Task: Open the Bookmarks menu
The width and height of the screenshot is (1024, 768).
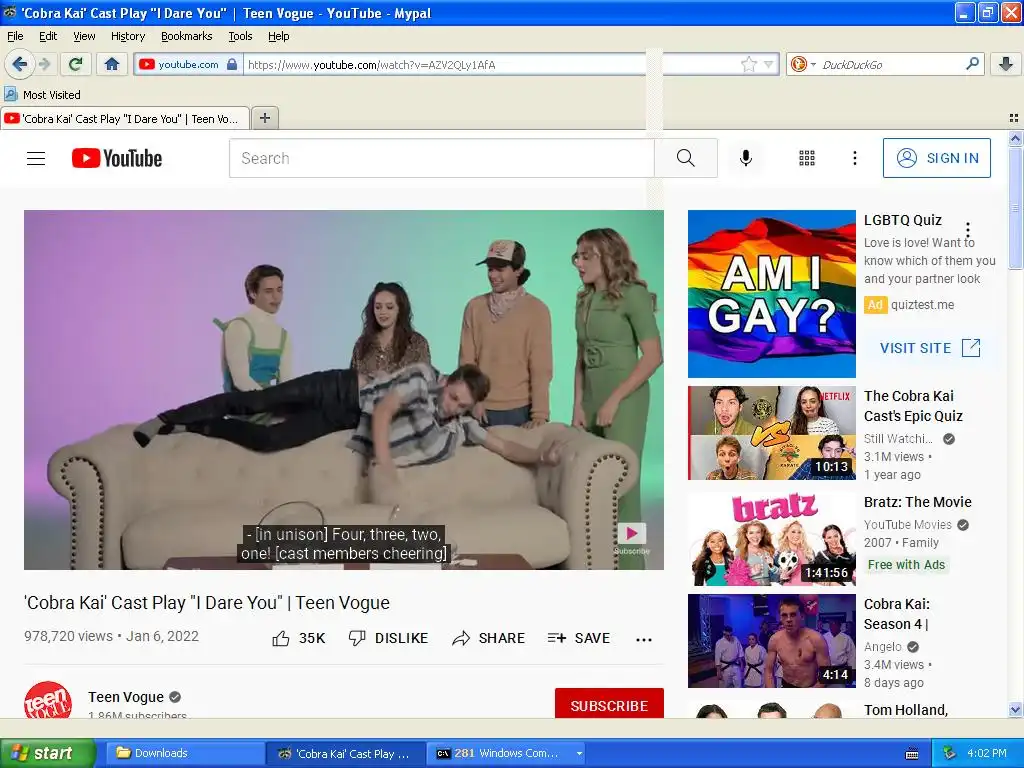Action: 186,36
